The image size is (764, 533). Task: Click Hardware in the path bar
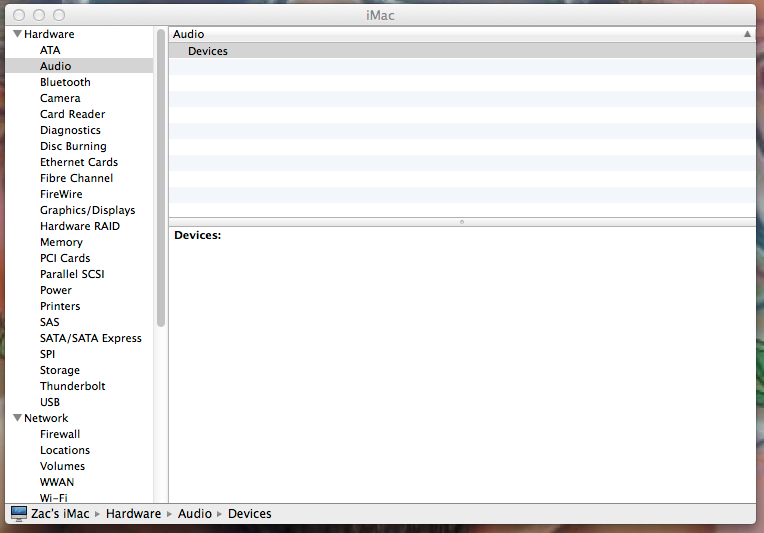tap(134, 514)
